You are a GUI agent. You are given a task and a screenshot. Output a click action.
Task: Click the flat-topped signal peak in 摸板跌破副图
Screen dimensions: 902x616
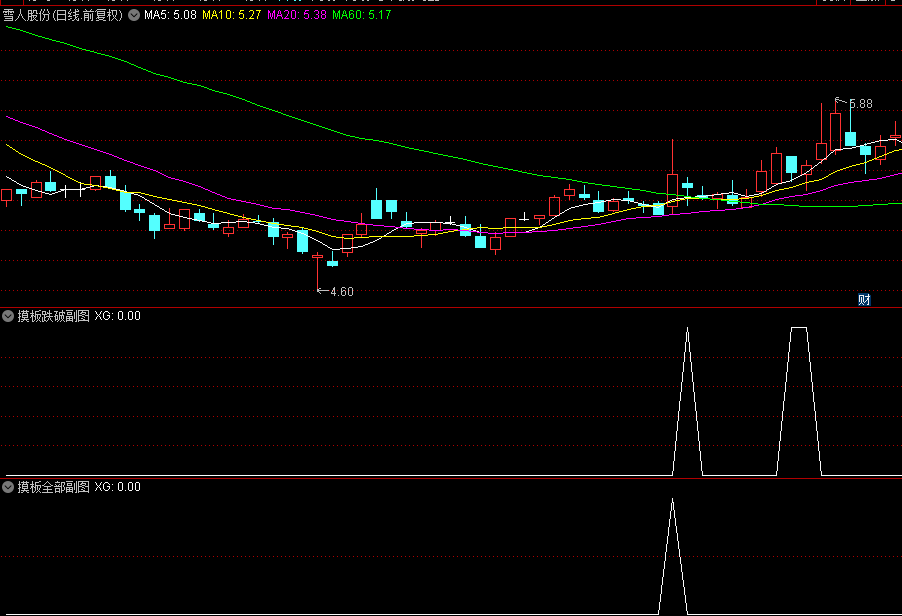pos(799,328)
